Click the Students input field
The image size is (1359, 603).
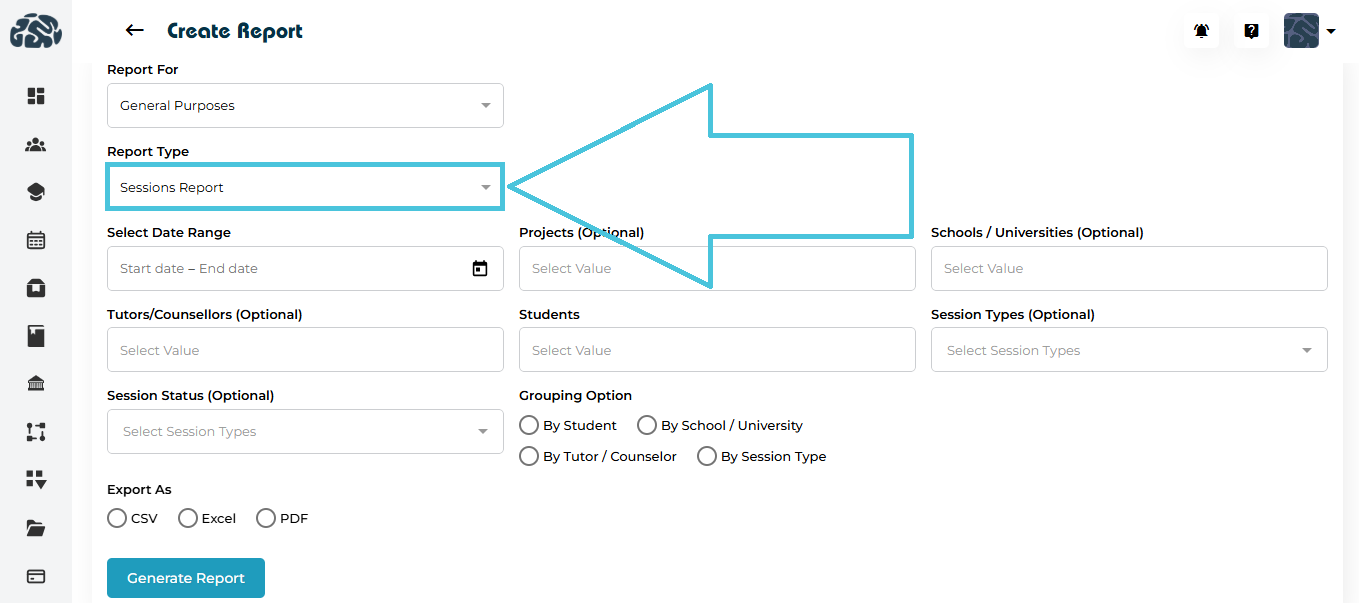717,350
